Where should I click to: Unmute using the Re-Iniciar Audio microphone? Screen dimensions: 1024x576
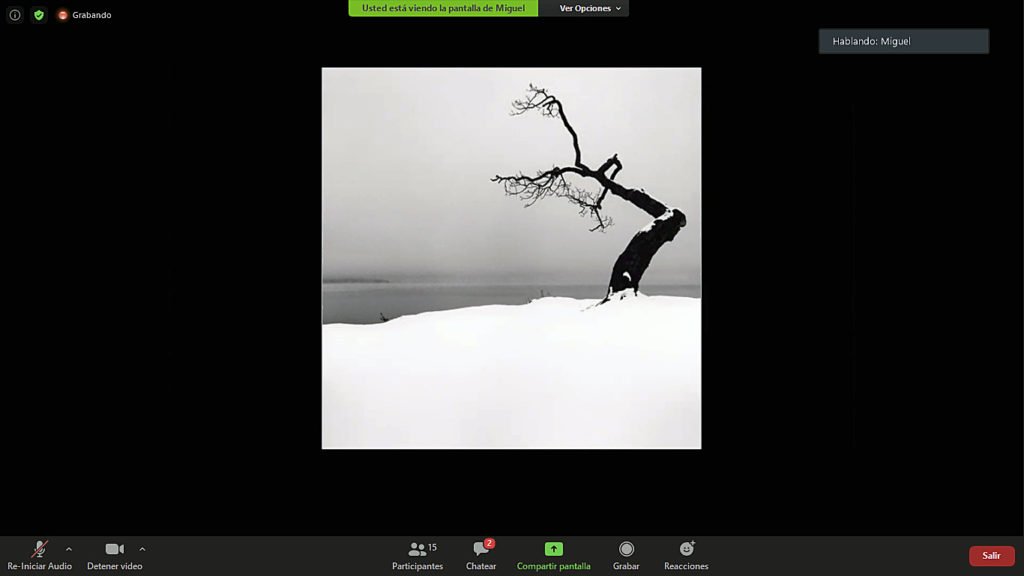(x=40, y=549)
